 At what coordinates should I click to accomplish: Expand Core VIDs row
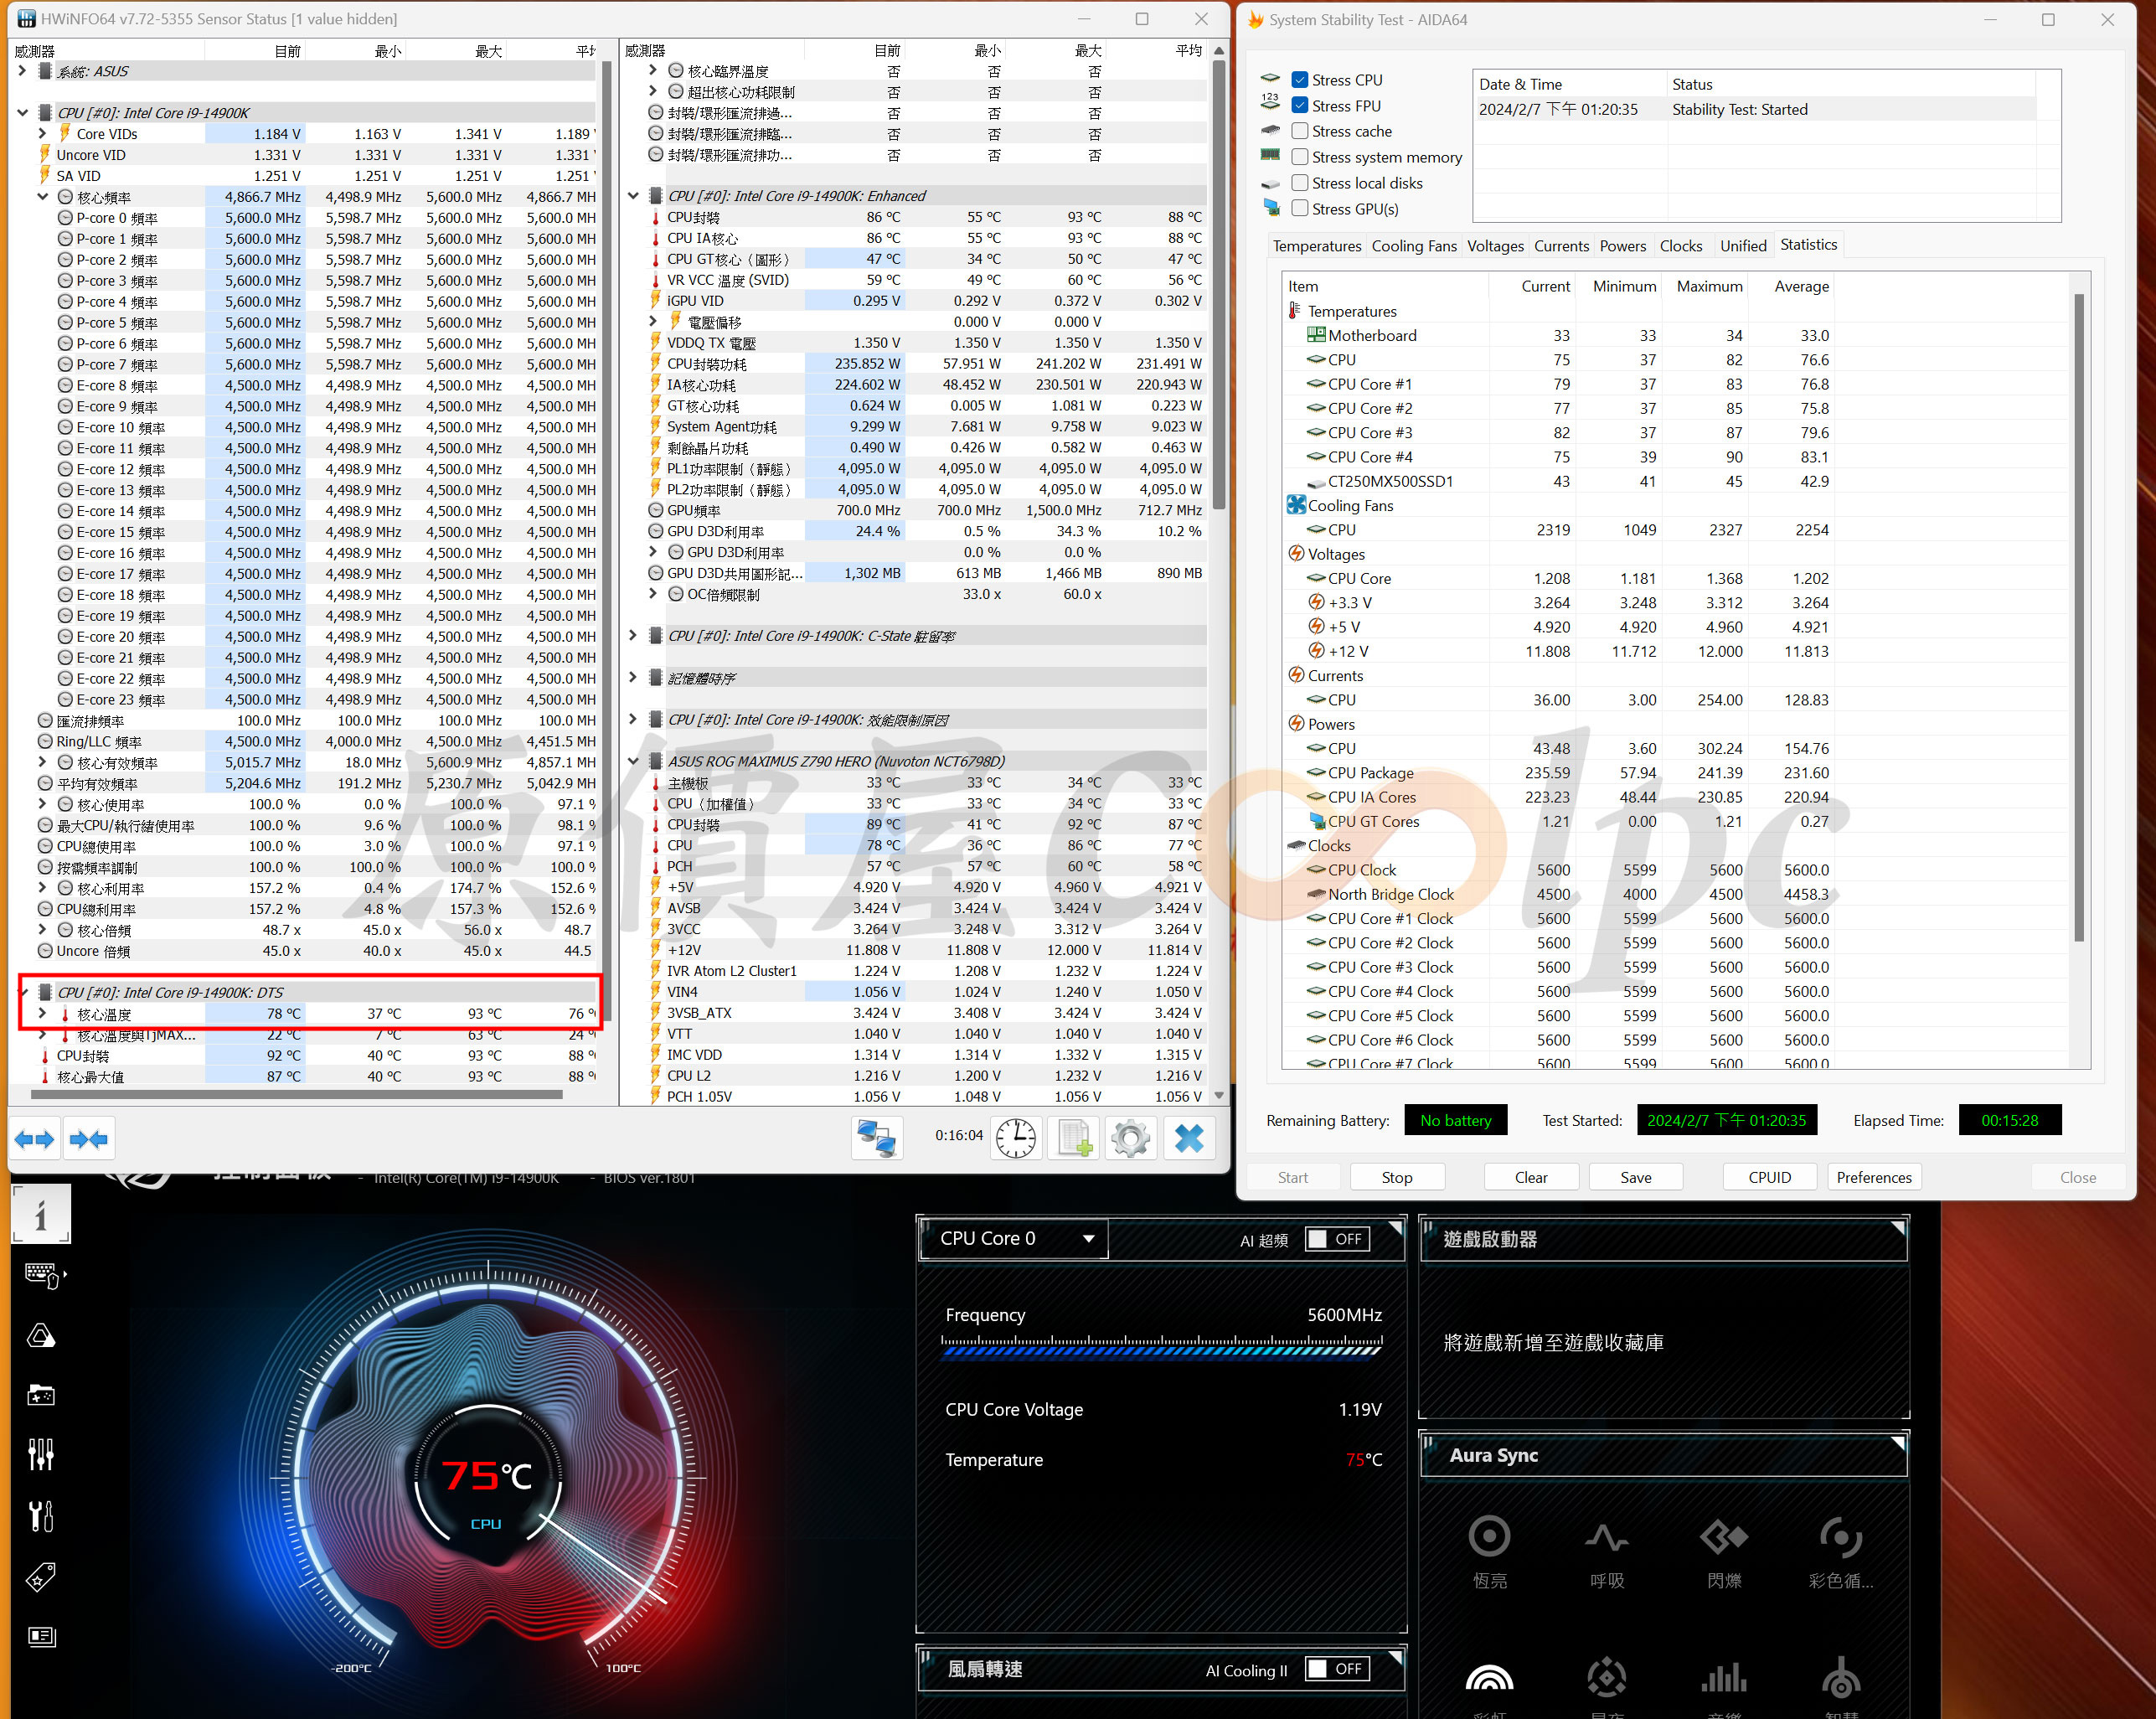coord(42,134)
